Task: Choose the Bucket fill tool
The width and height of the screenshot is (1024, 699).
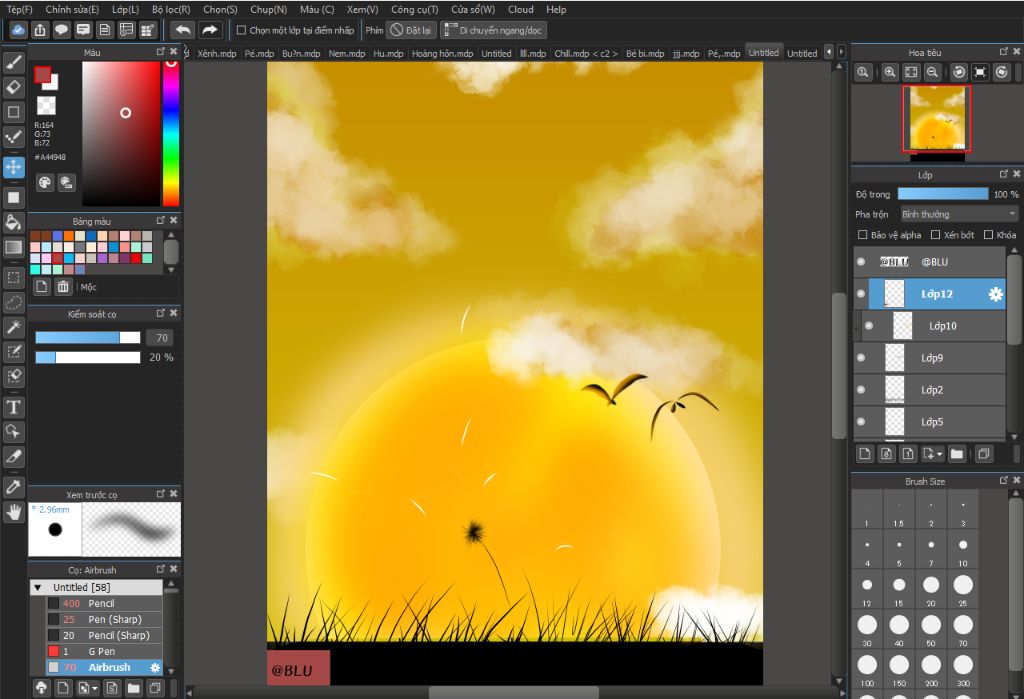Action: click(14, 222)
